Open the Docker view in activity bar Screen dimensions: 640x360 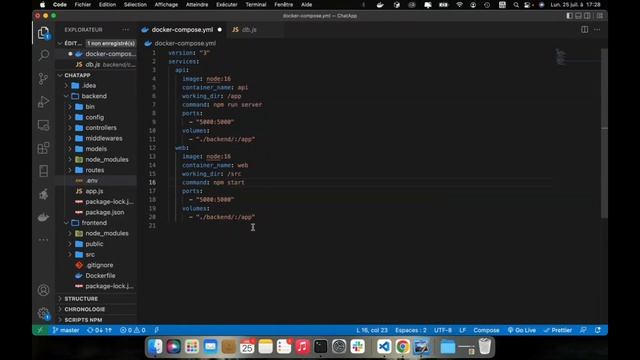pos(43,217)
